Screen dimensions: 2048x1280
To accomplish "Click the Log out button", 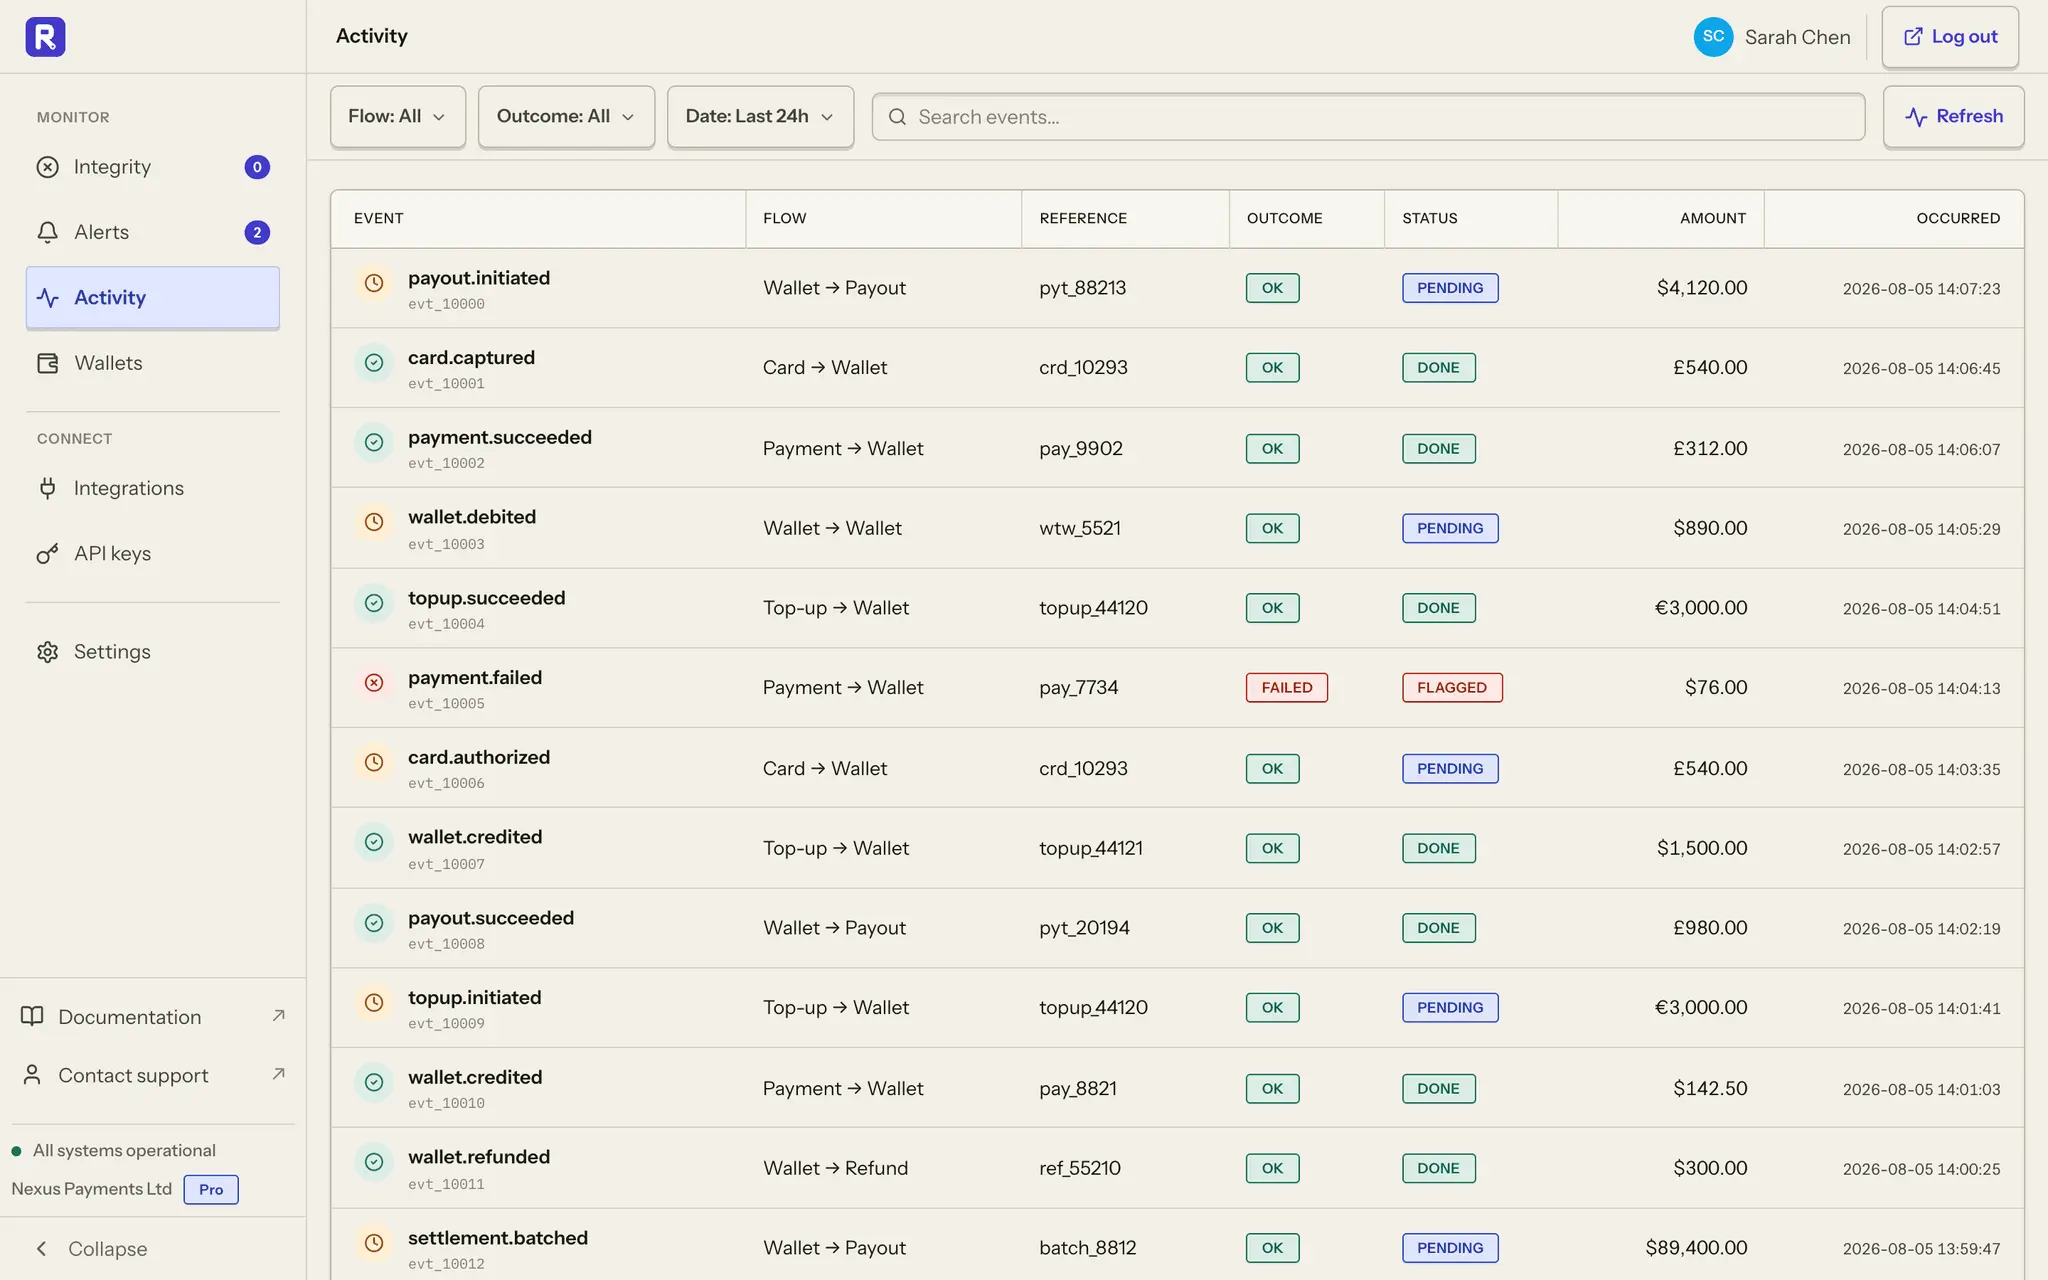I will 1950,37.
